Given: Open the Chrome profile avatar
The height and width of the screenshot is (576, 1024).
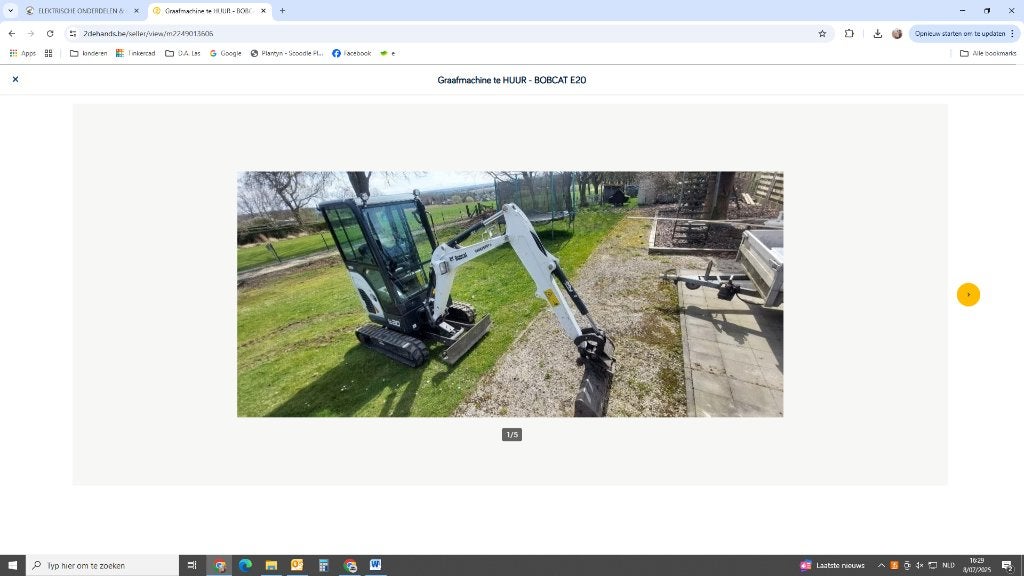Looking at the screenshot, I should click(x=897, y=33).
